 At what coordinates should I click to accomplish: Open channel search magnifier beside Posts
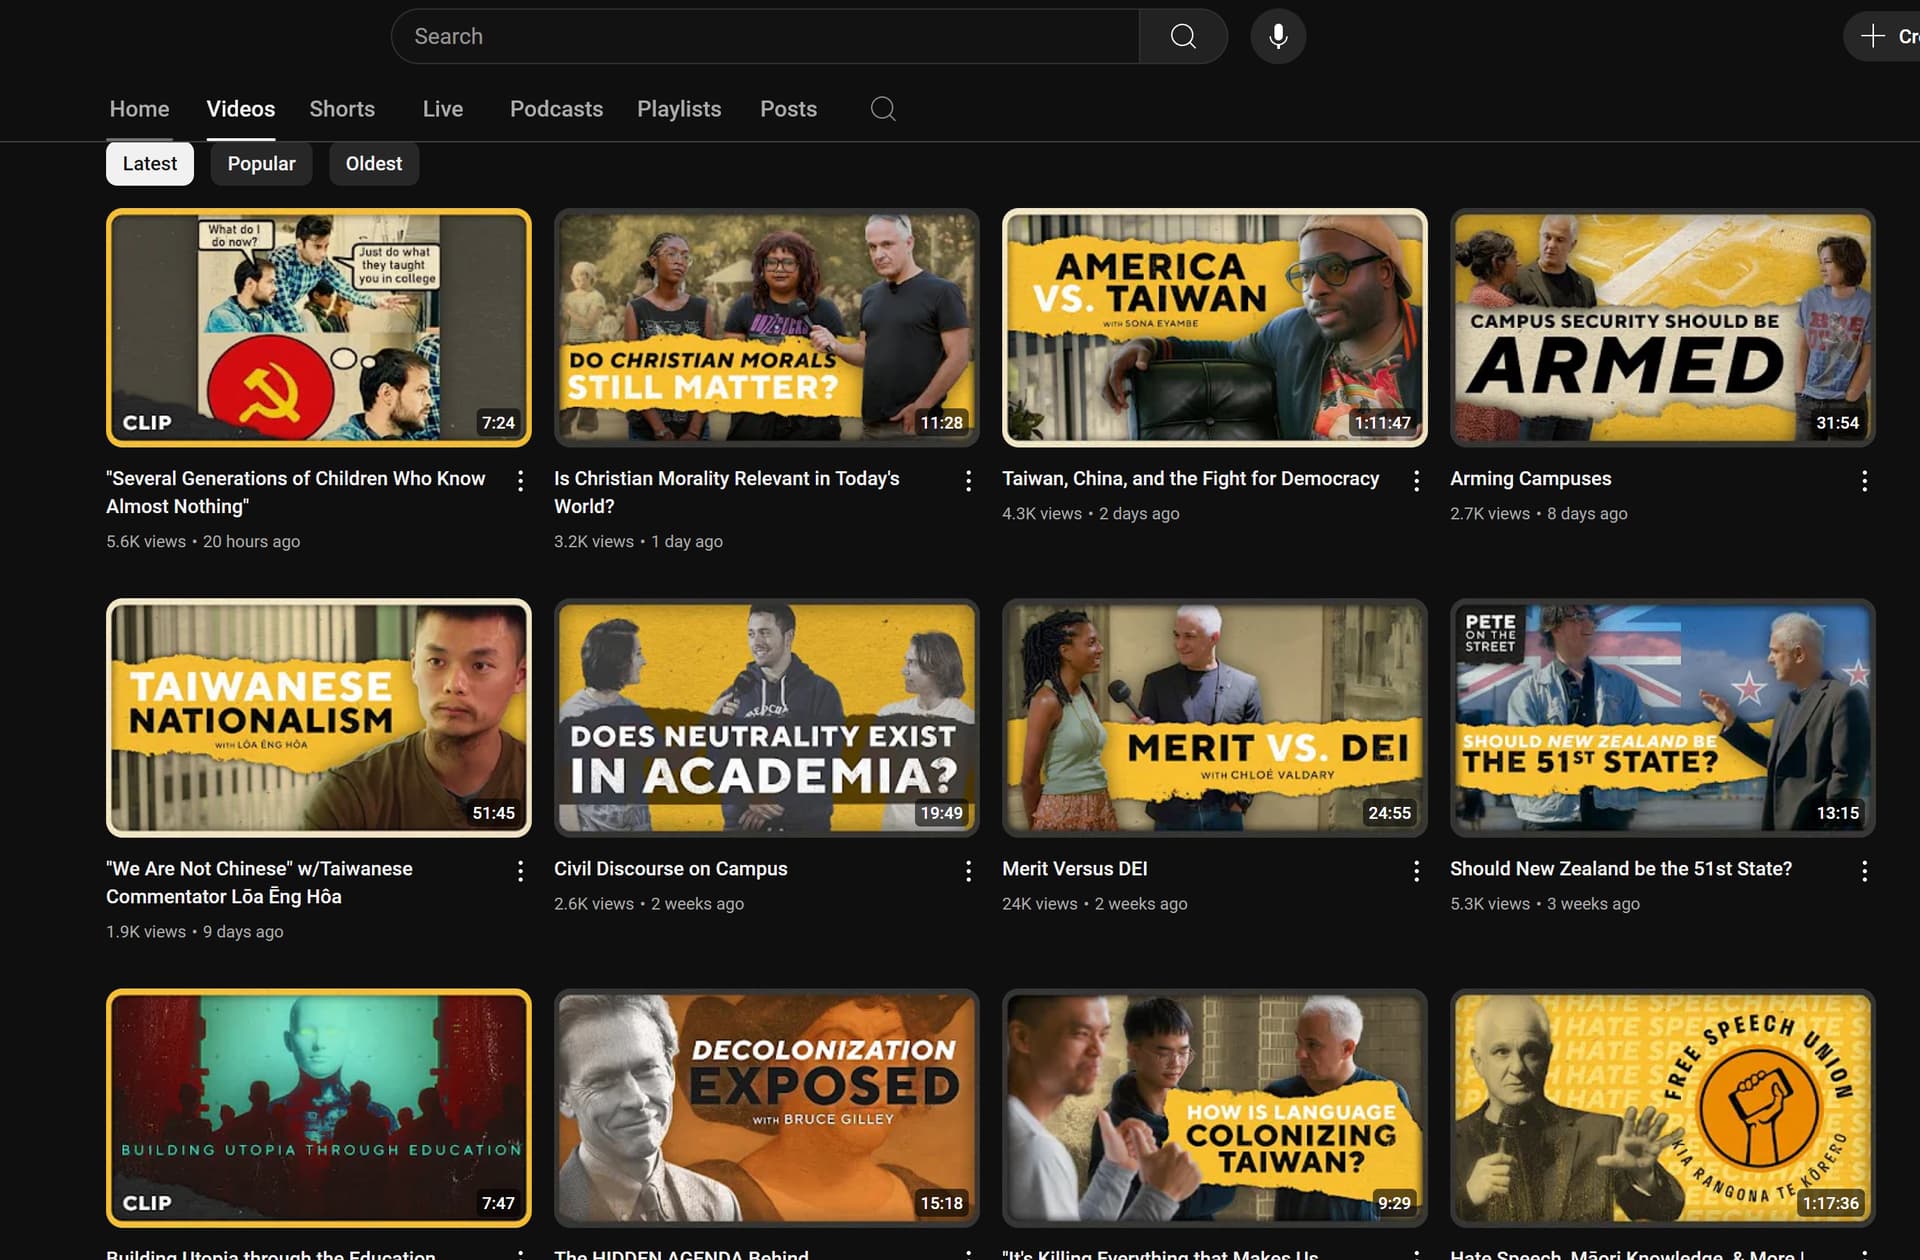[x=882, y=109]
